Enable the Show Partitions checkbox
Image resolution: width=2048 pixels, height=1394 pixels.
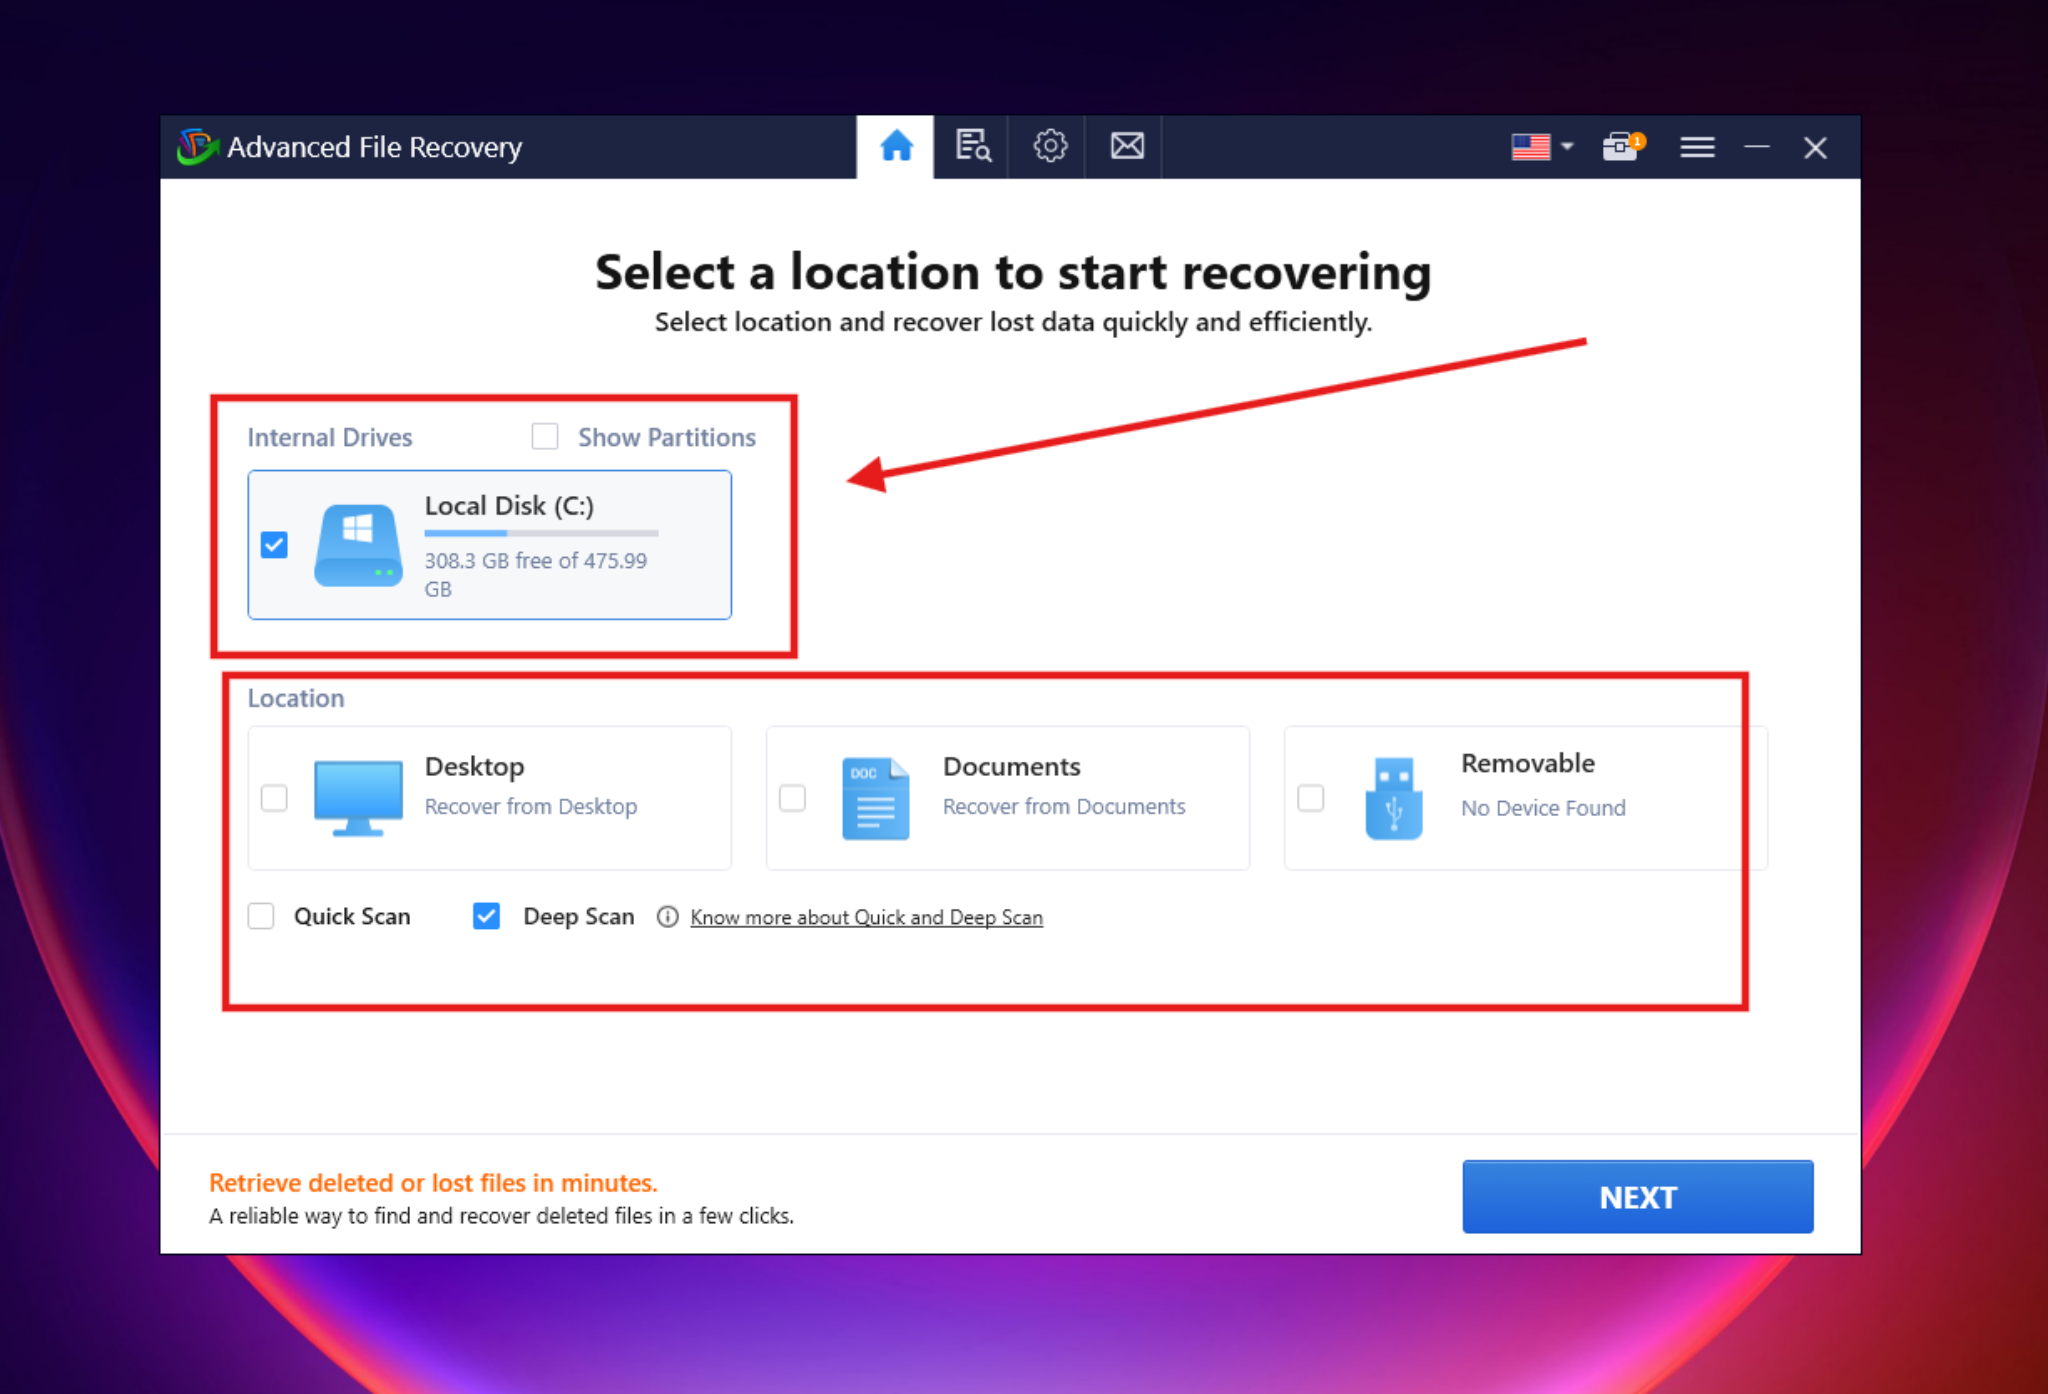tap(545, 437)
